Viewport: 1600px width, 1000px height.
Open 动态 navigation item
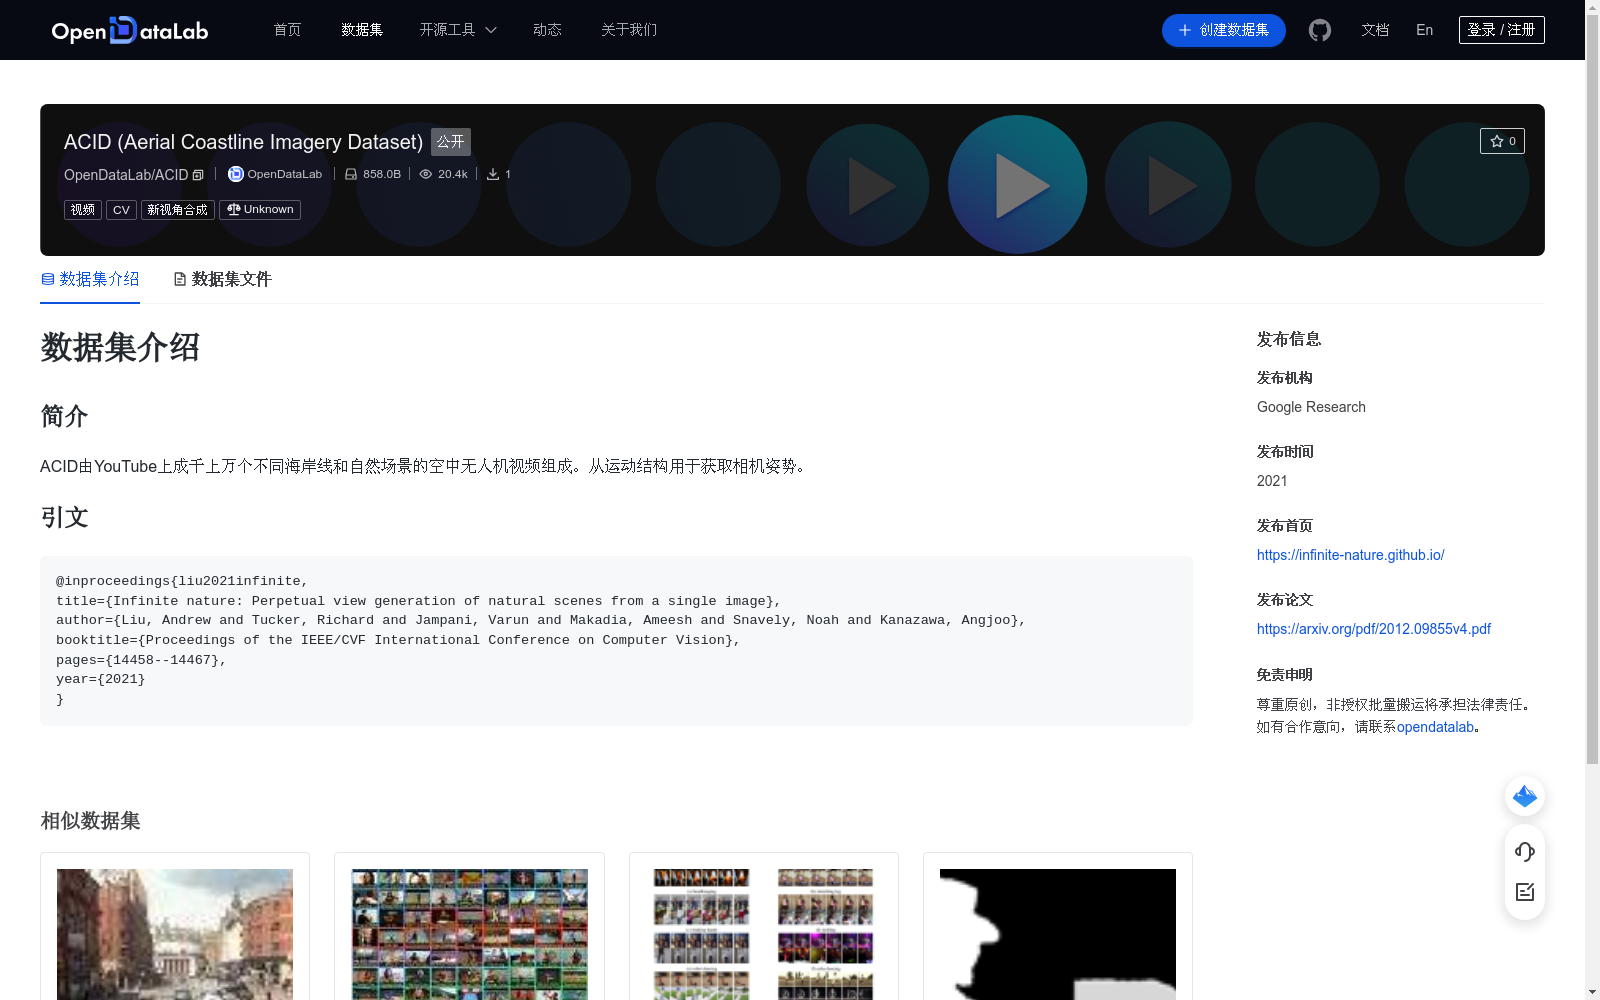pyautogui.click(x=547, y=30)
